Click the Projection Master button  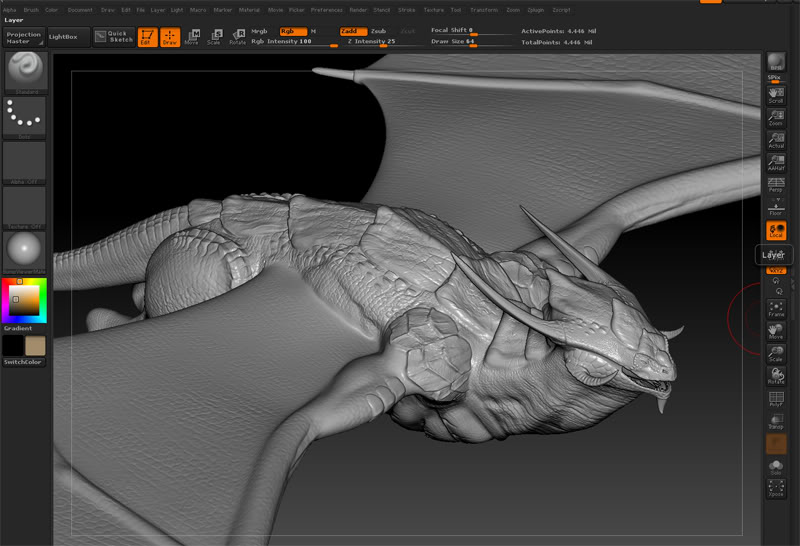tap(23, 37)
